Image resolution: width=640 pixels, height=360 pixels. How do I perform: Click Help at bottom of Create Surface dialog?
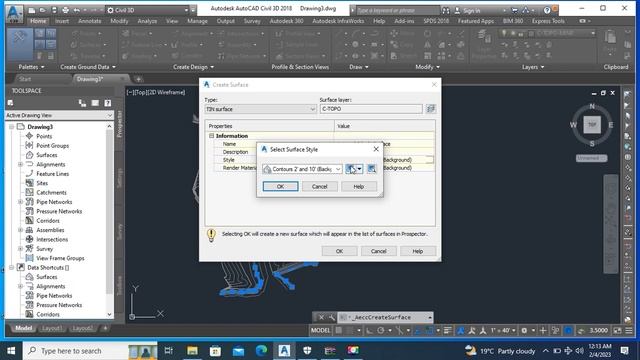[x=418, y=251]
